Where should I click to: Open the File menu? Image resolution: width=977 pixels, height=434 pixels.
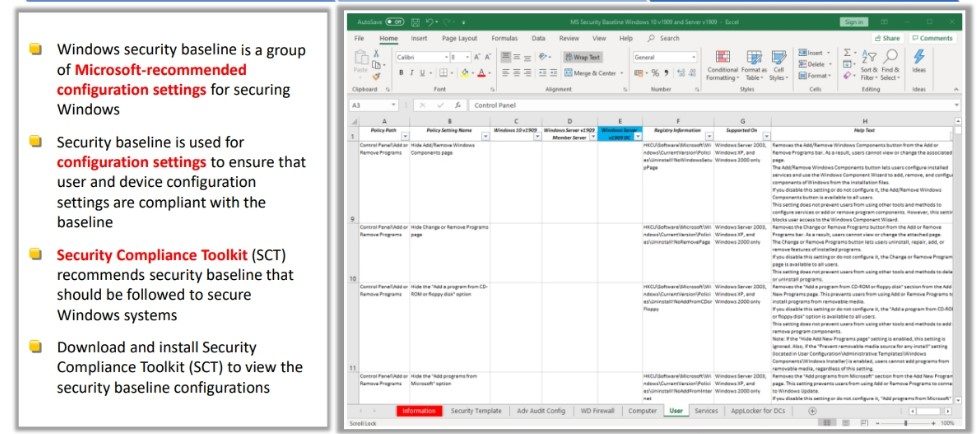click(359, 38)
